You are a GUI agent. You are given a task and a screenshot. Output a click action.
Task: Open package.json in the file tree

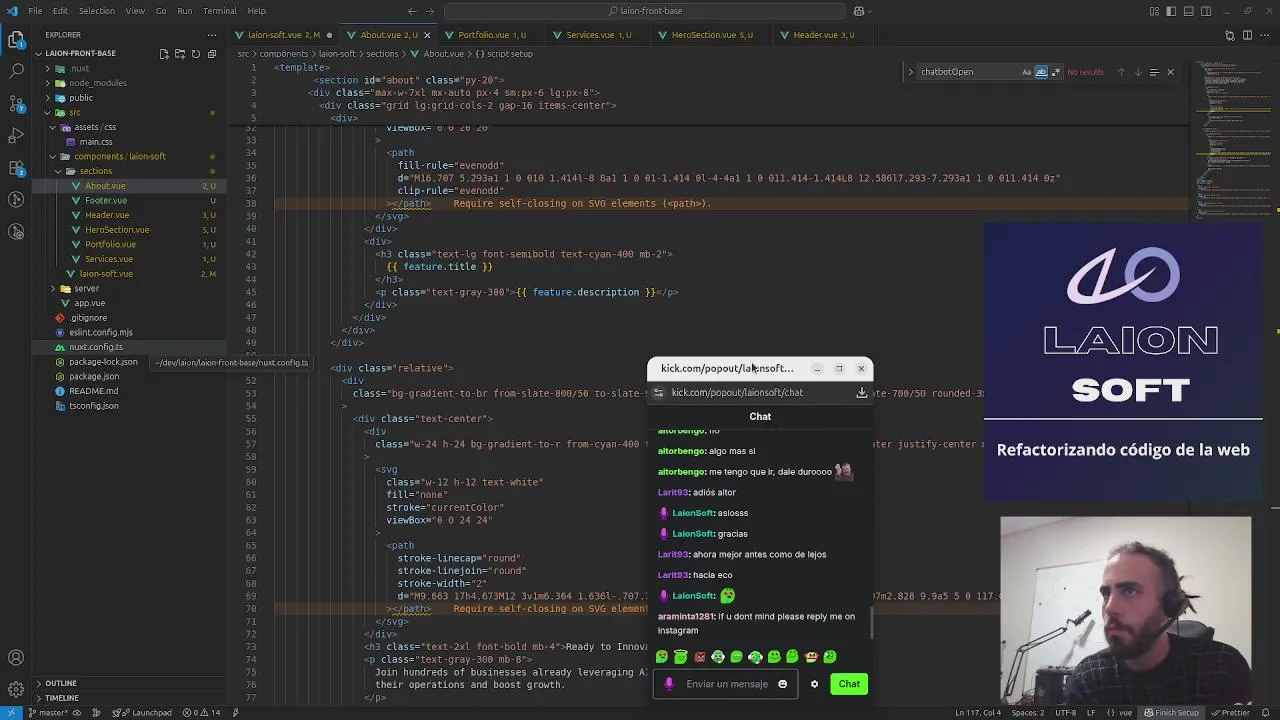[94, 376]
